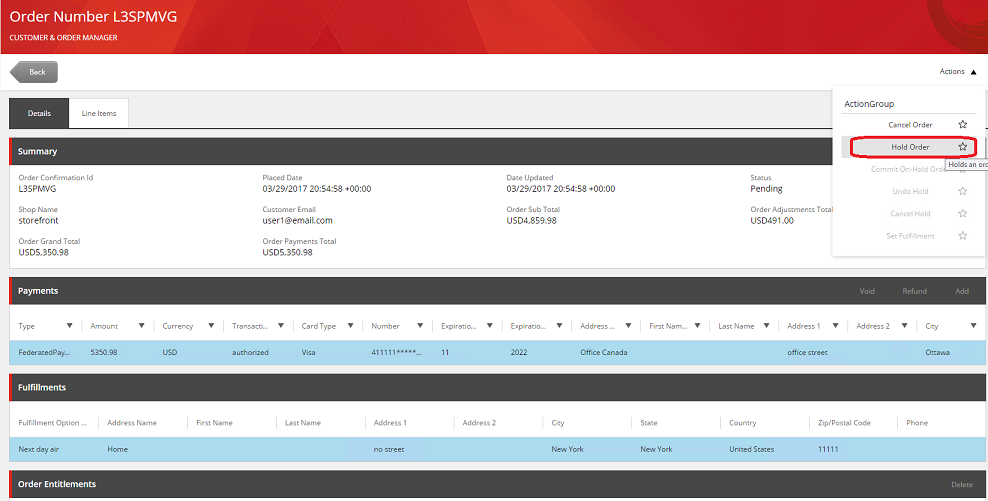Click the star beside Set Fulfillment
This screenshot has width=988, height=501.
pos(962,236)
